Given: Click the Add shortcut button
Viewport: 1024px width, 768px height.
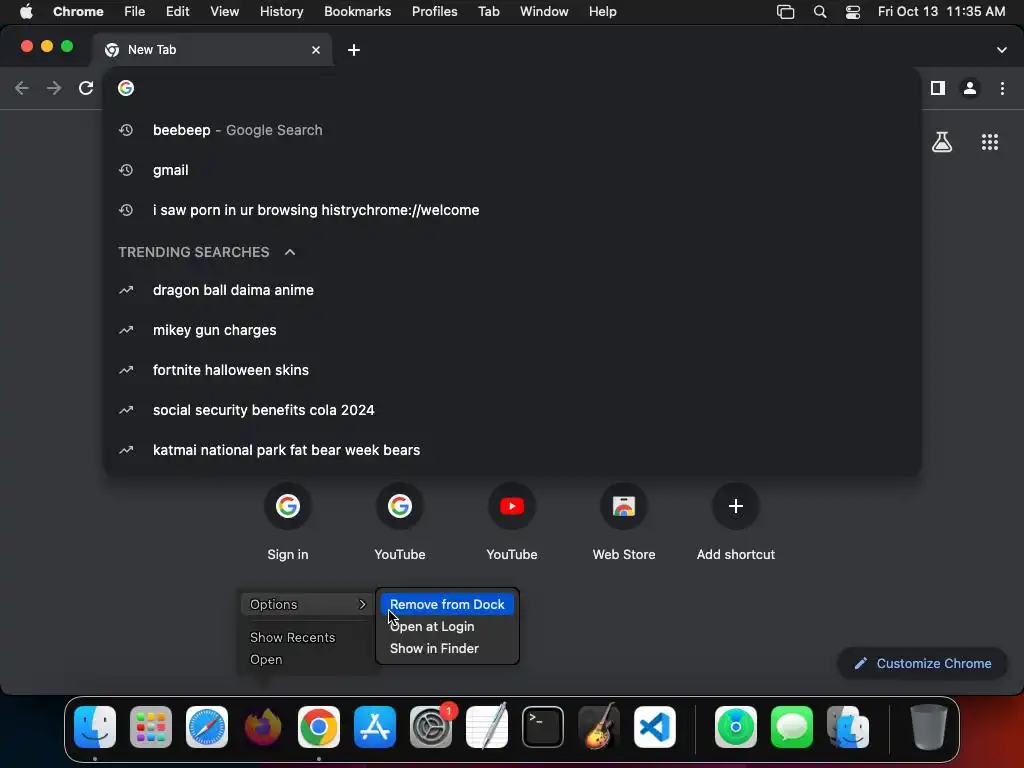Looking at the screenshot, I should point(736,521).
